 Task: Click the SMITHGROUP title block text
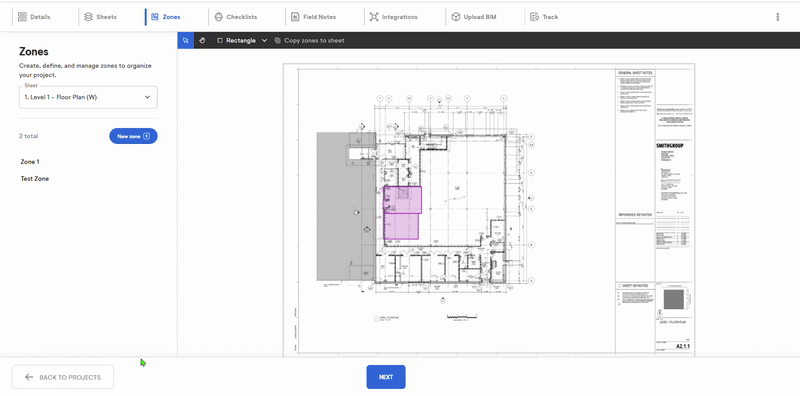pos(669,146)
